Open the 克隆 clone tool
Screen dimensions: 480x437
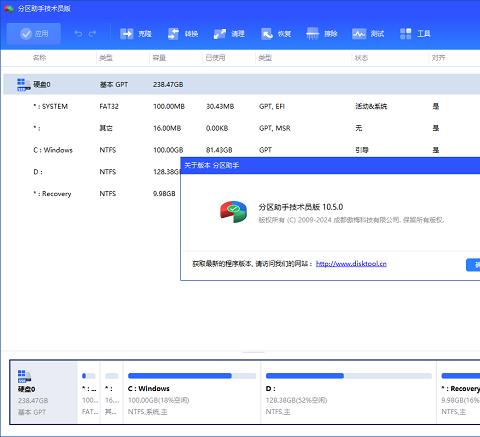[136, 34]
